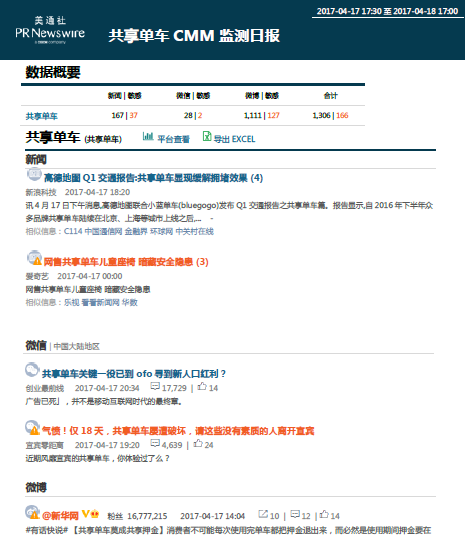The image size is (465, 557).
Task: Click like icon next to 14 in Weibo post
Action: pyautogui.click(x=324, y=514)
